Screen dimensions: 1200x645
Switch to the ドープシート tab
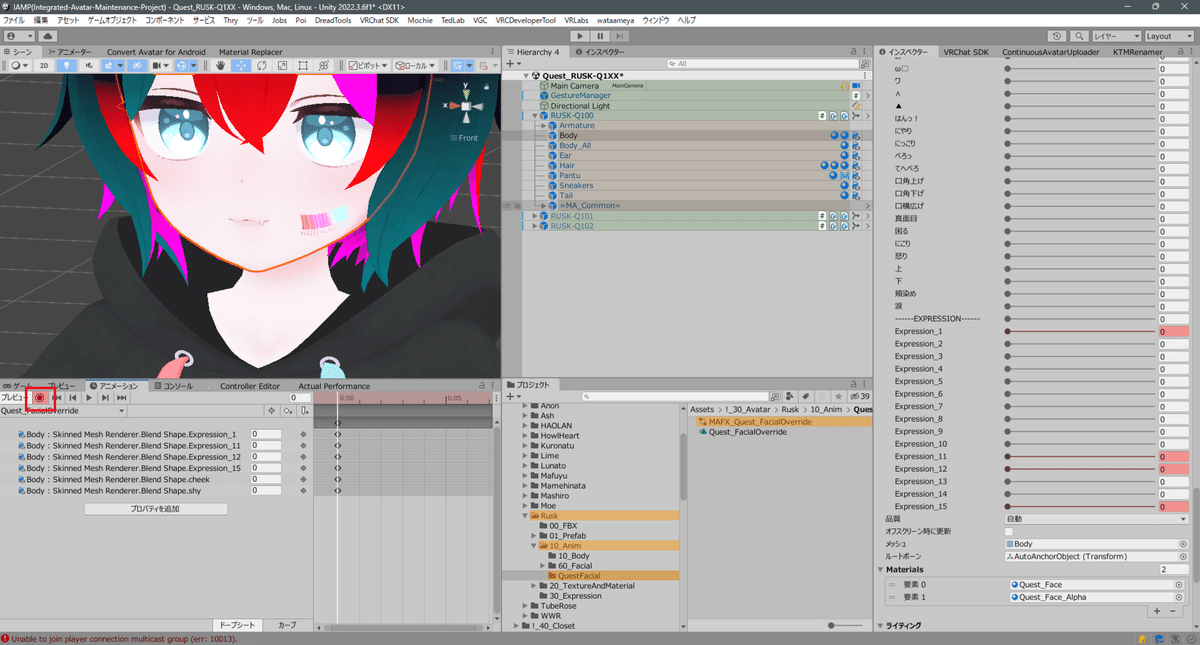pos(237,625)
